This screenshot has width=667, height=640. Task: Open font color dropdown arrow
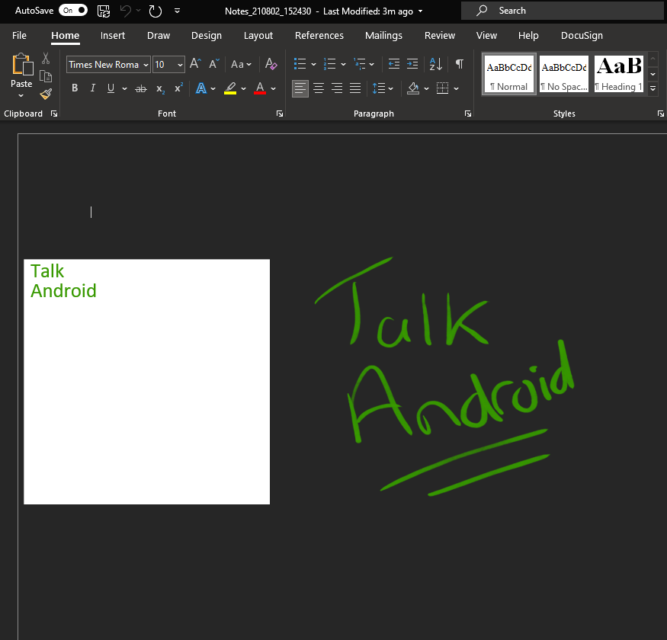[x=273, y=89]
